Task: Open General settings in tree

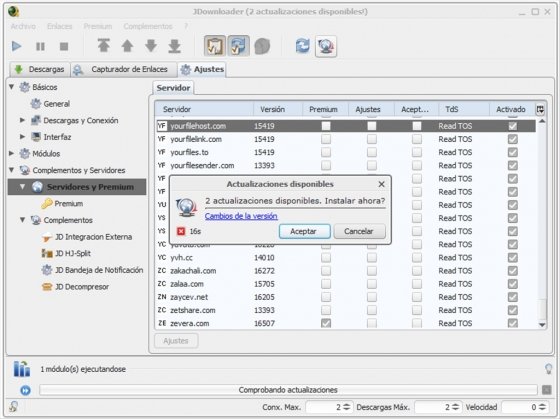Action: [50, 104]
